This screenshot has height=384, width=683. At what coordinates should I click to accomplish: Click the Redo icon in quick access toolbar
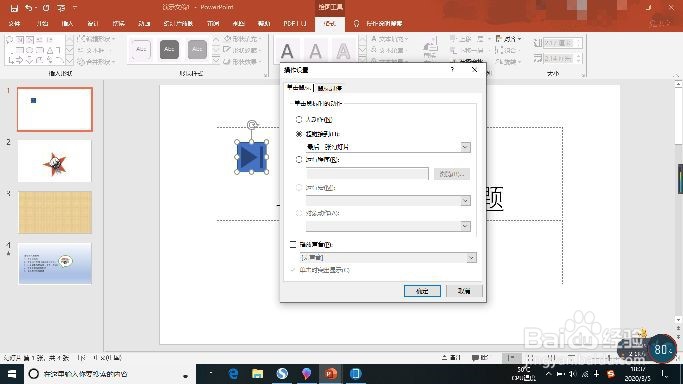(46, 8)
